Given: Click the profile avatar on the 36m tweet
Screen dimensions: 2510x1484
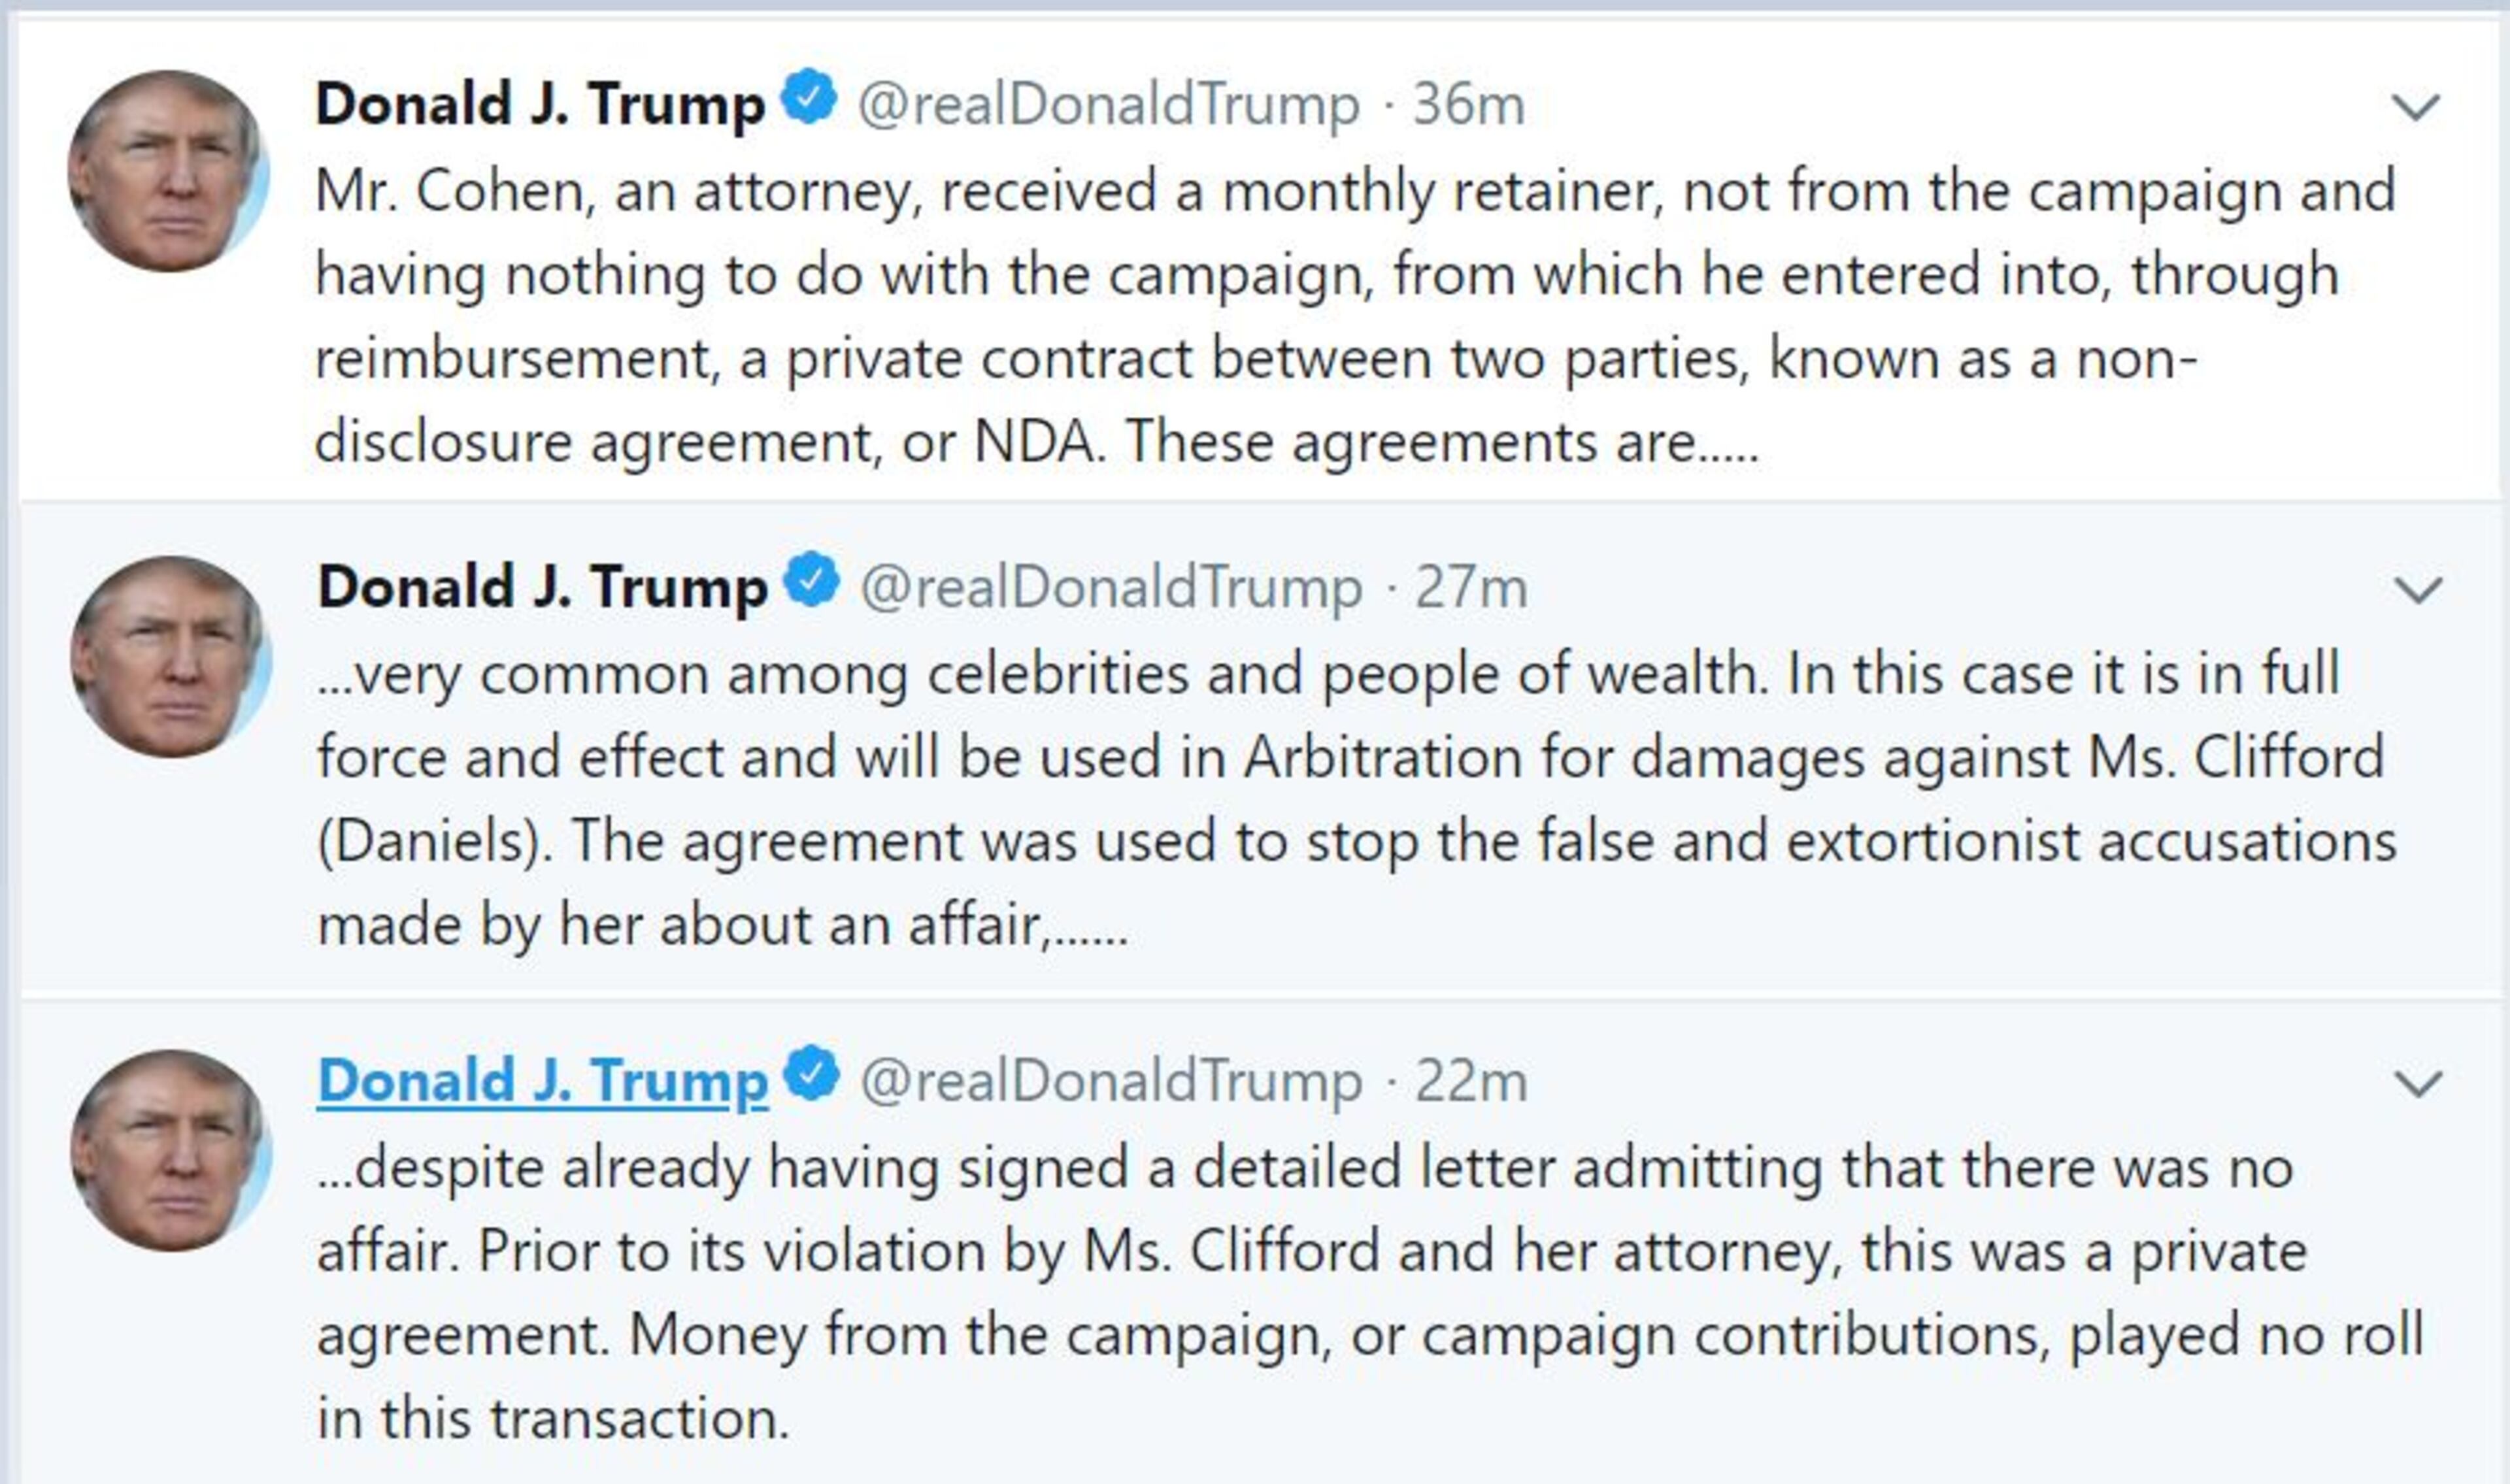Looking at the screenshot, I should pyautogui.click(x=168, y=171).
